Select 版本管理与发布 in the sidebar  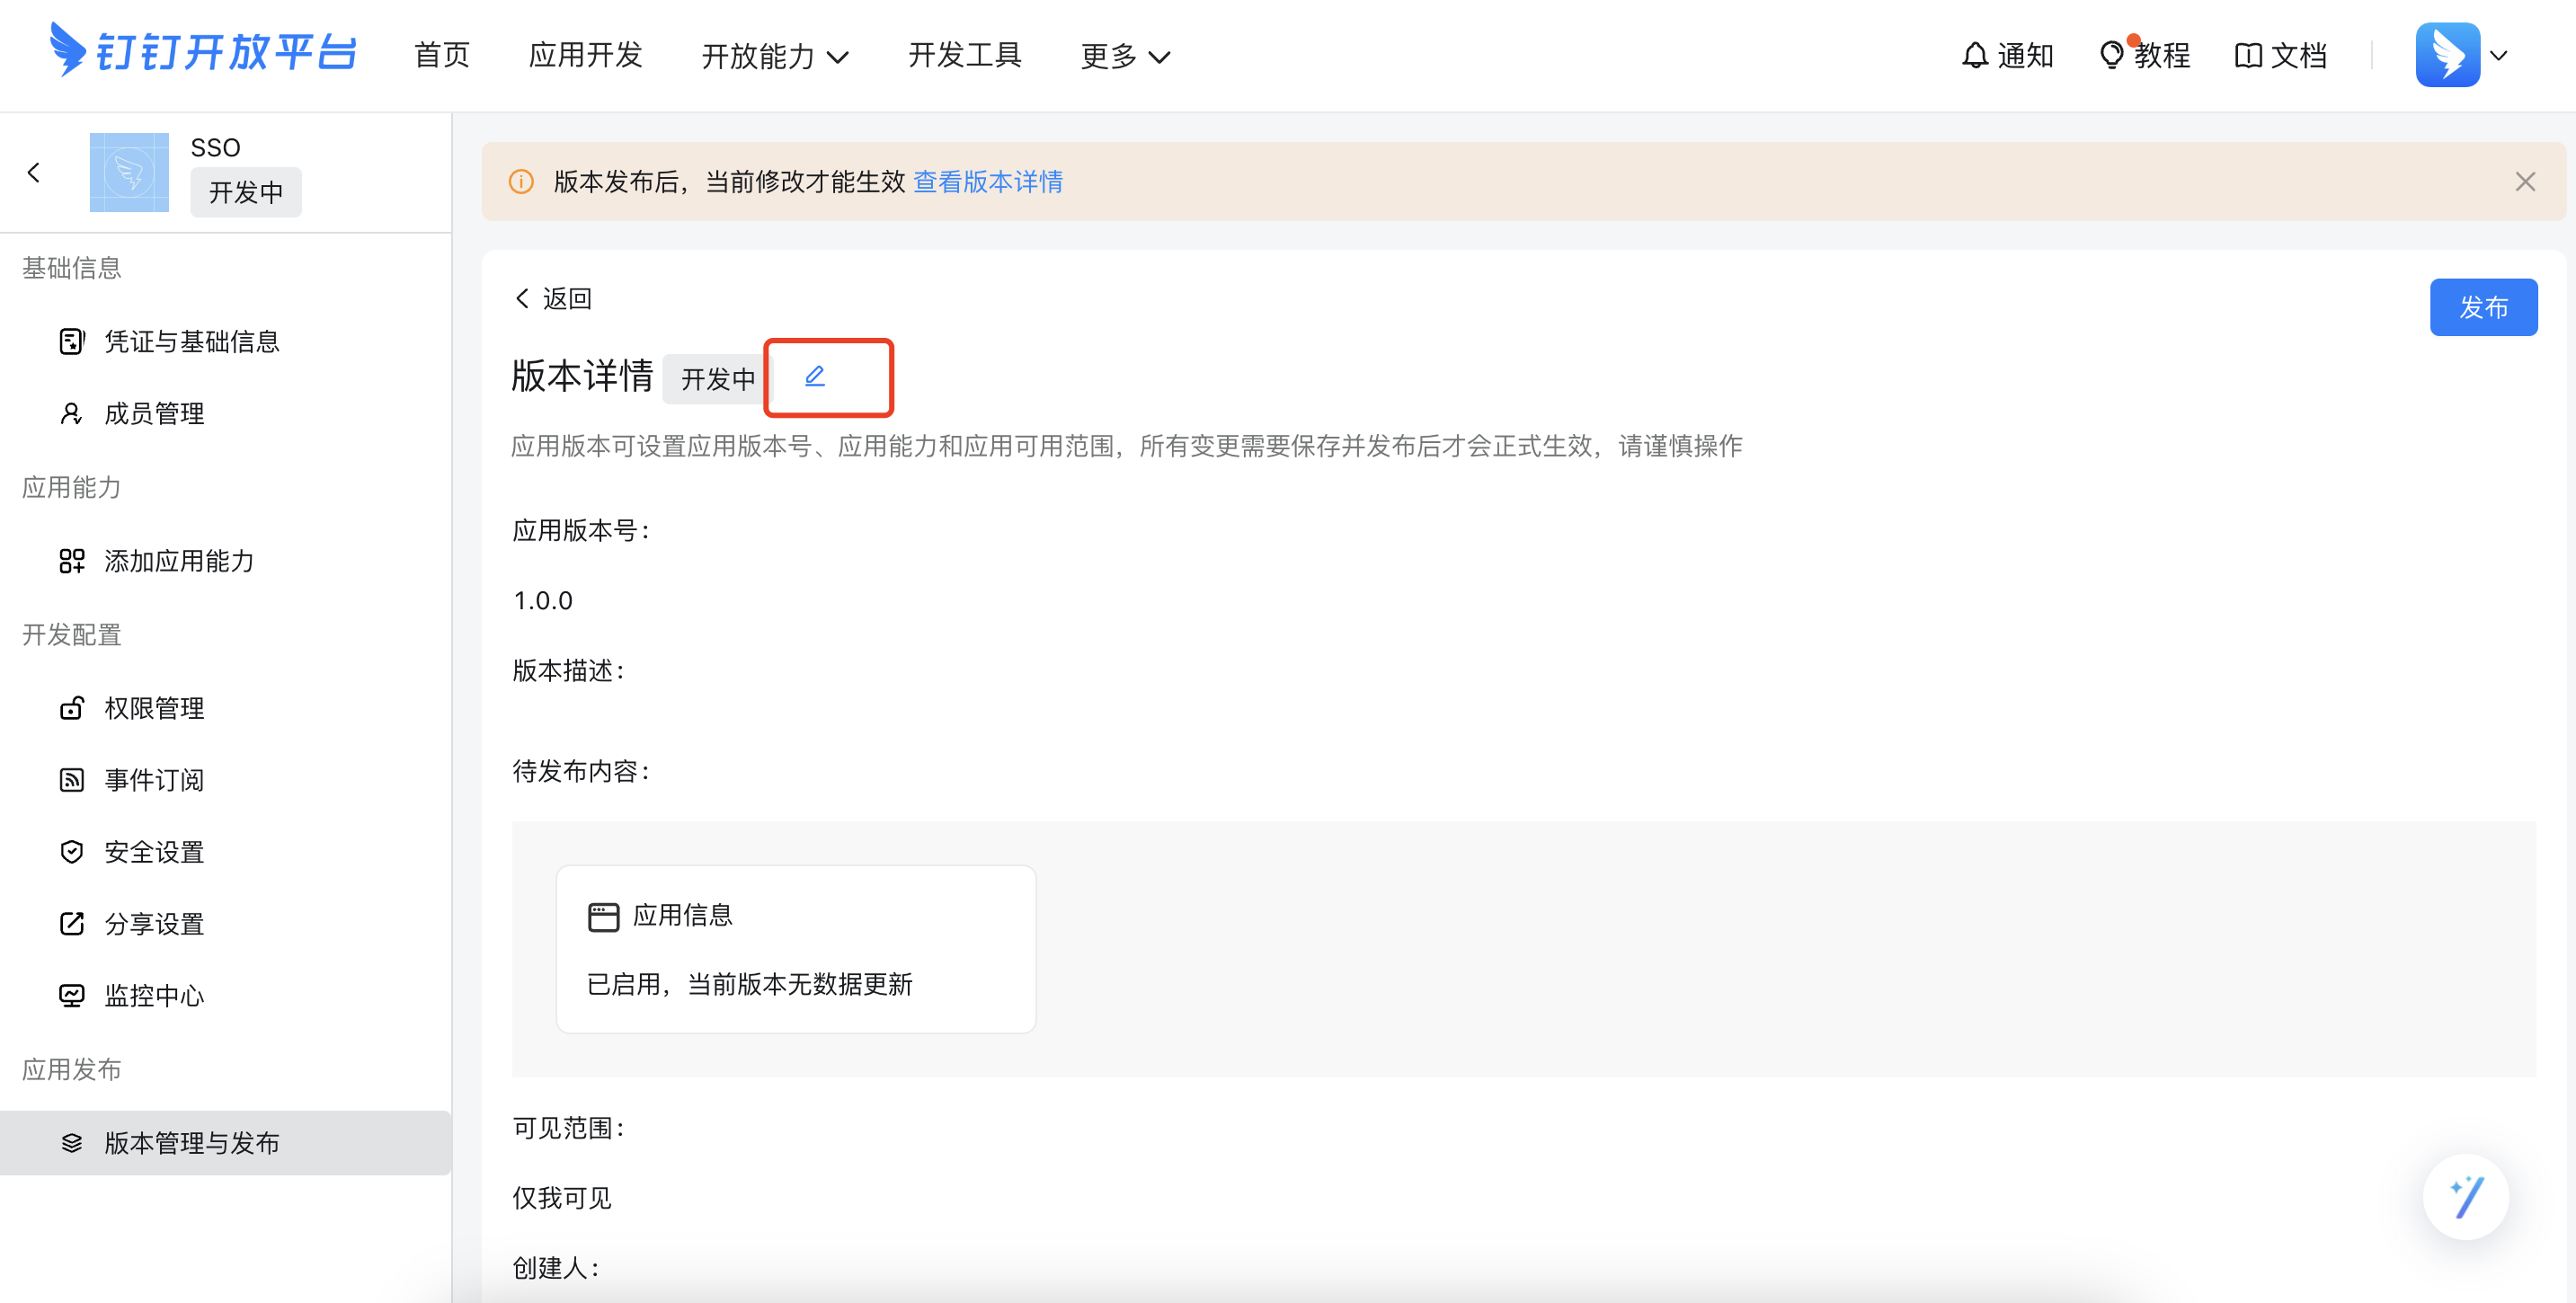point(226,1143)
